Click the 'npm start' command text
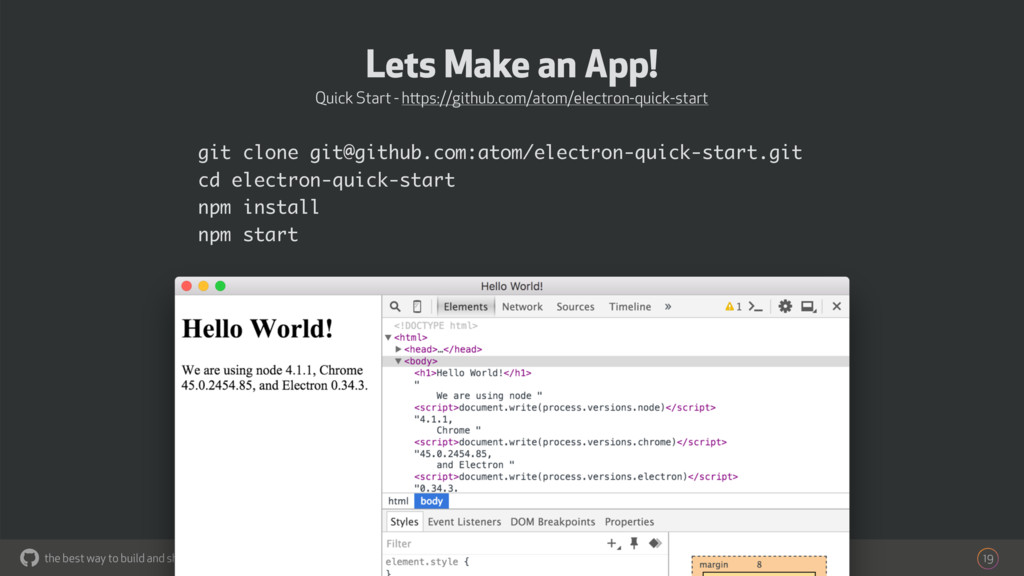This screenshot has height=576, width=1024. [248, 234]
